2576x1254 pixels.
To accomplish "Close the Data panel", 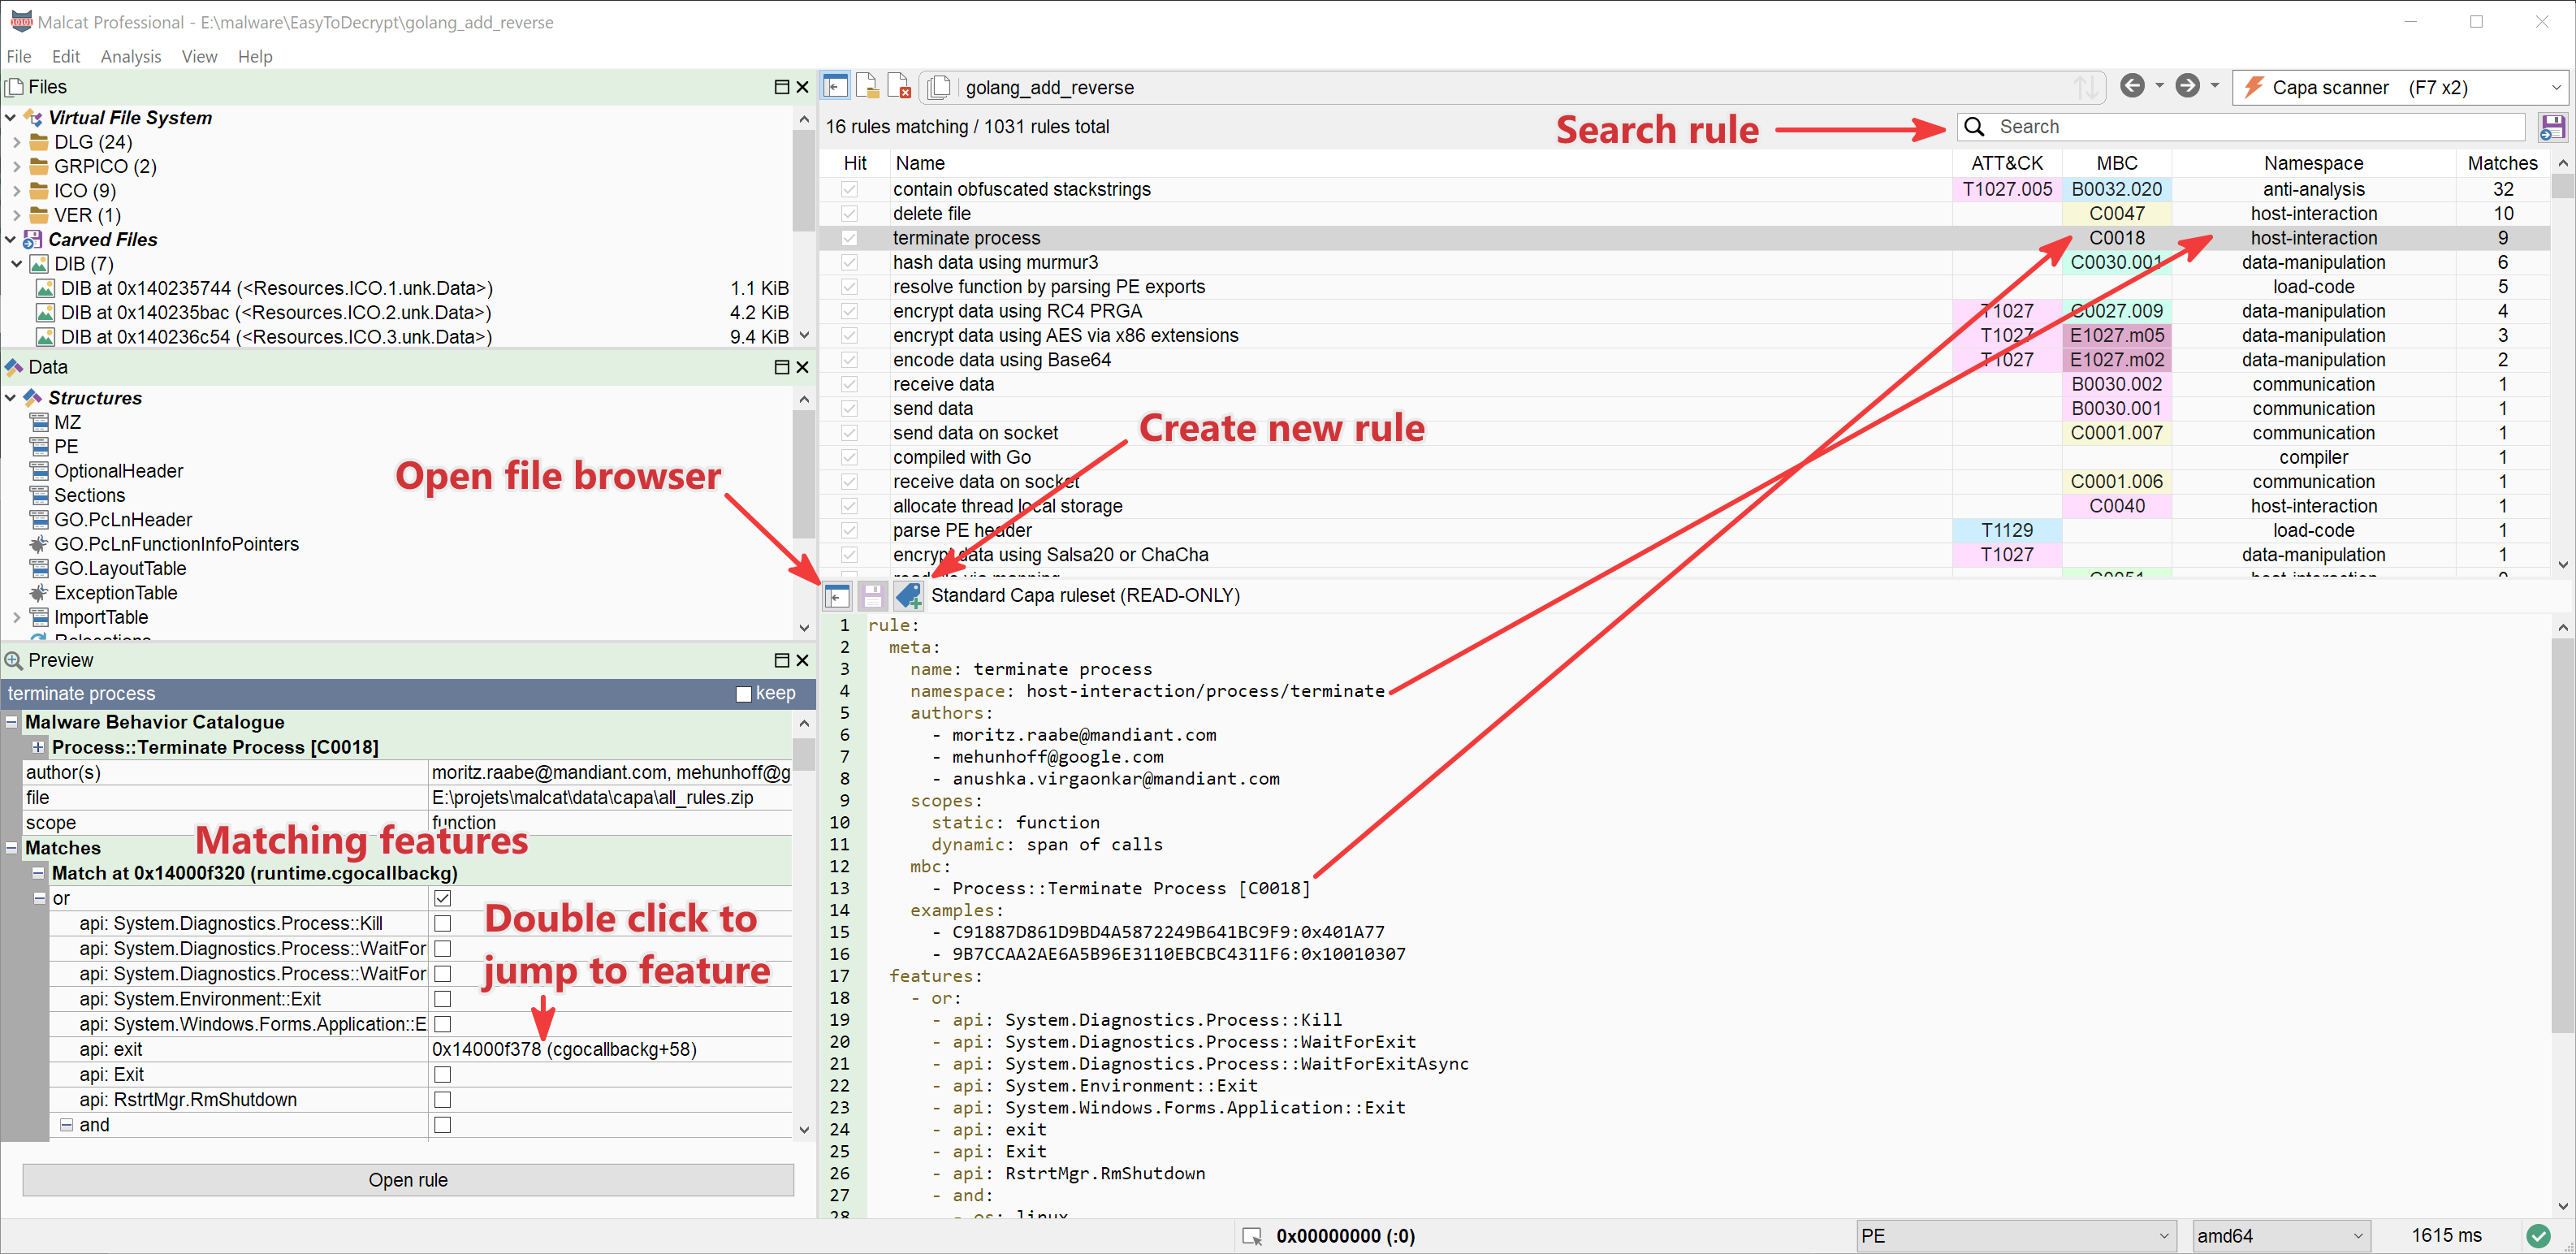I will pyautogui.click(x=802, y=367).
